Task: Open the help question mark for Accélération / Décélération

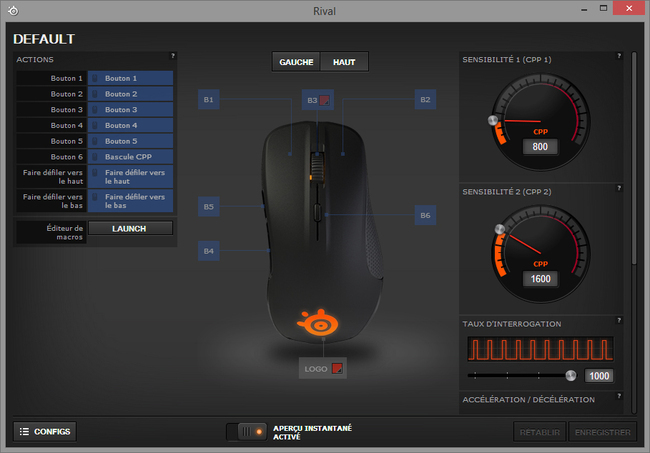Action: (x=619, y=396)
